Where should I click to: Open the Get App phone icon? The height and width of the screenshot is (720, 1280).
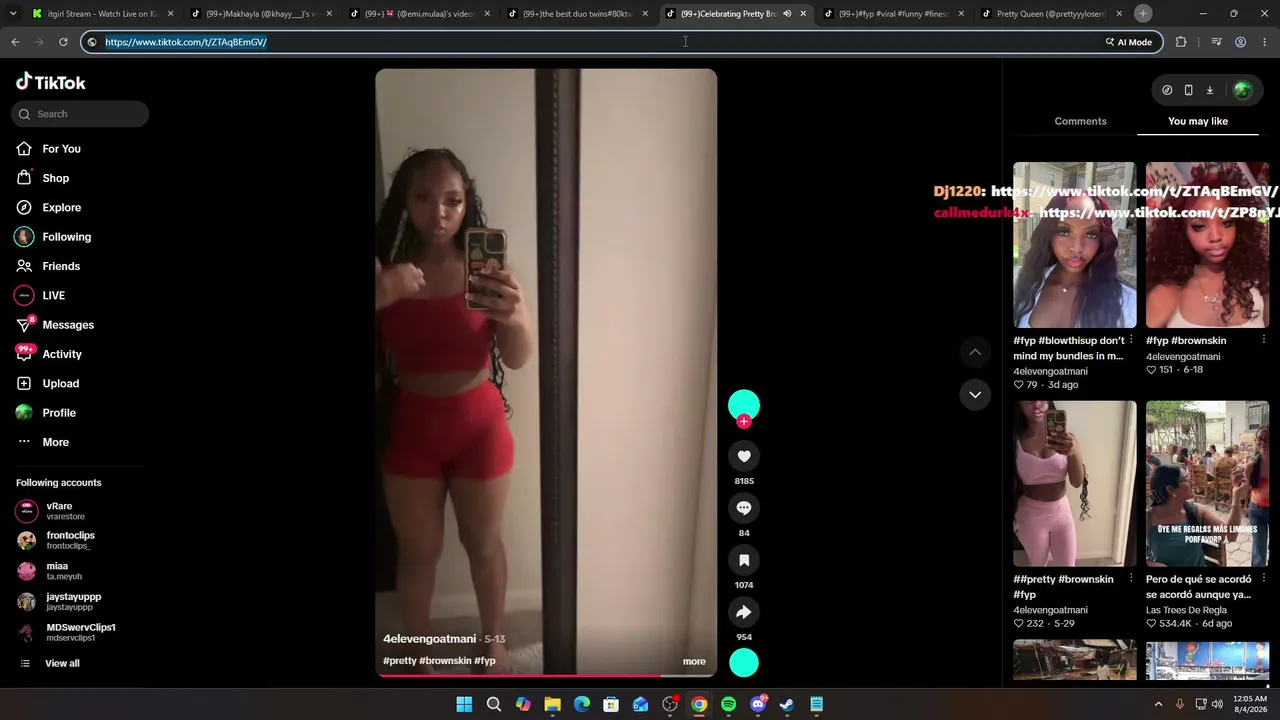1188,90
